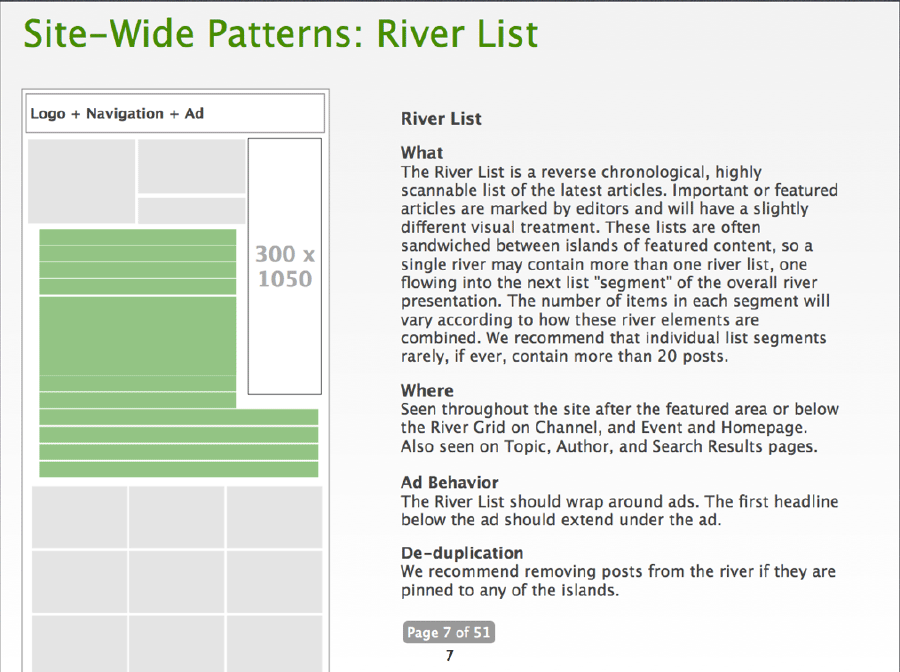Click the "Ad Behavior" heading
This screenshot has width=900, height=672.
449,483
